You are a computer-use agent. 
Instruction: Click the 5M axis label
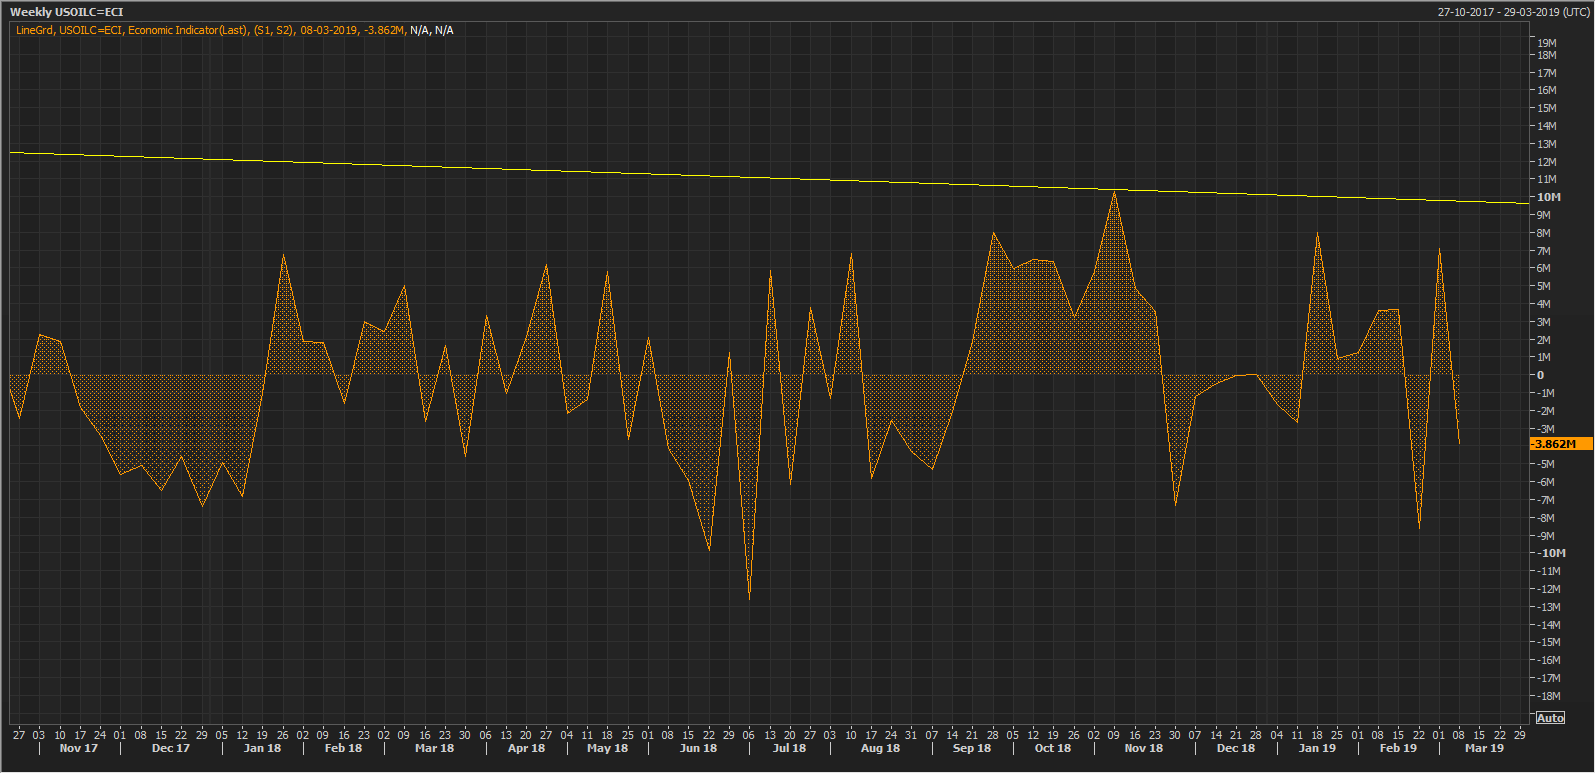pyautogui.click(x=1544, y=286)
